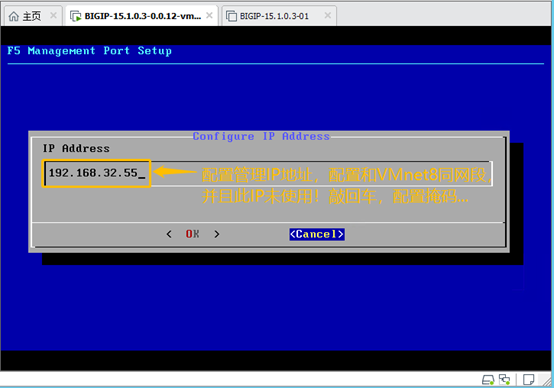Click the running VM icon on the BIGIP-15.1.0.3-0.0.12 tab

[x=75, y=16]
